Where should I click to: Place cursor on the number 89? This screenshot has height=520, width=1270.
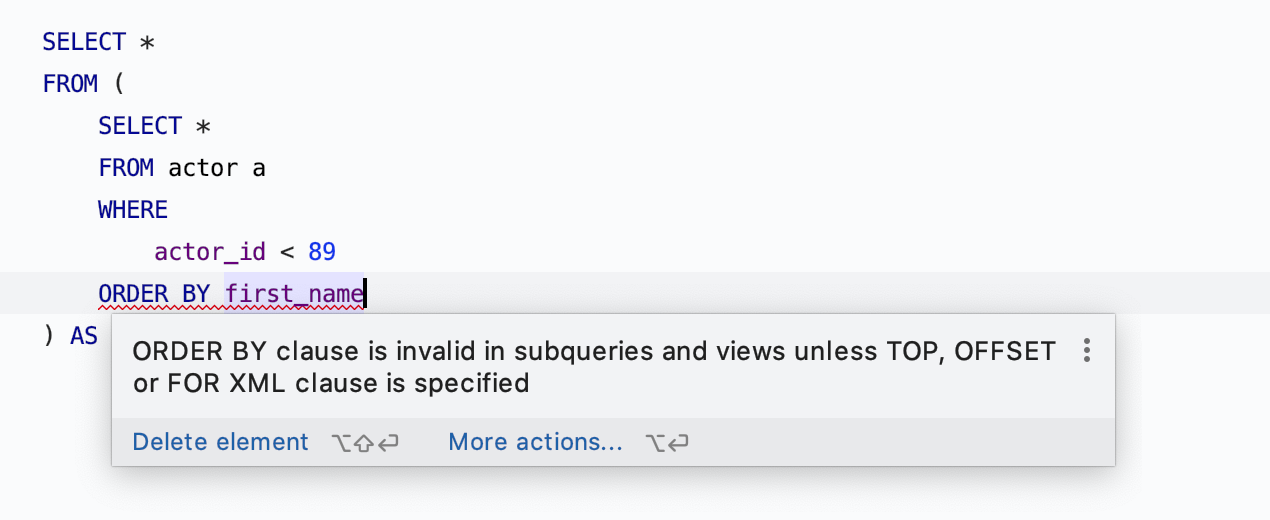322,252
